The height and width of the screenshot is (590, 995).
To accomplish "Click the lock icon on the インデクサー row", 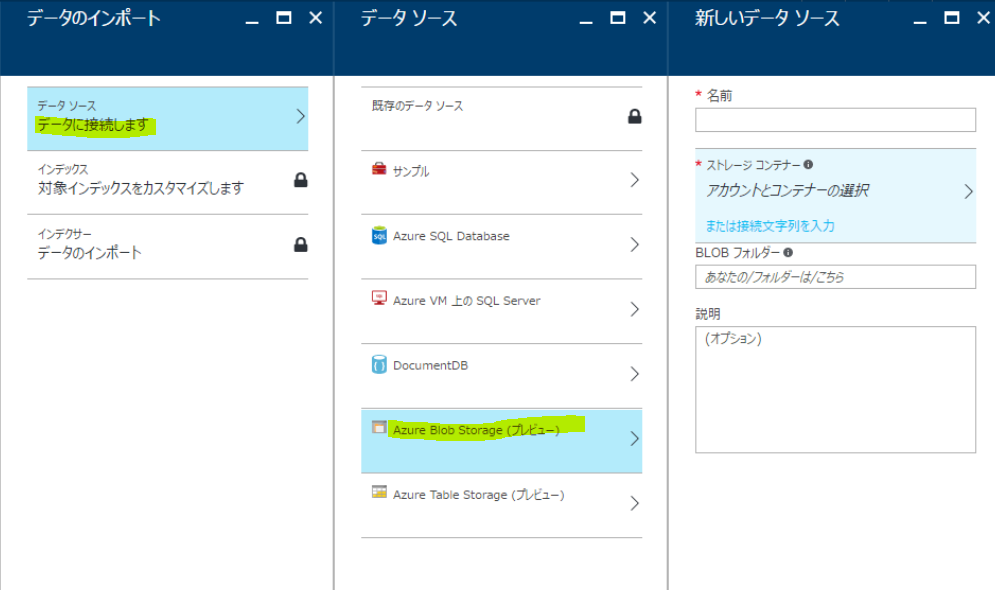I will [x=301, y=244].
